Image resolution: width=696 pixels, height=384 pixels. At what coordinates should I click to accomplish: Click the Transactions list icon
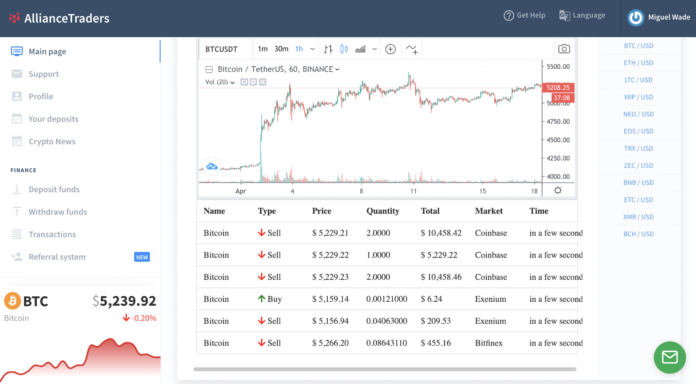click(17, 234)
